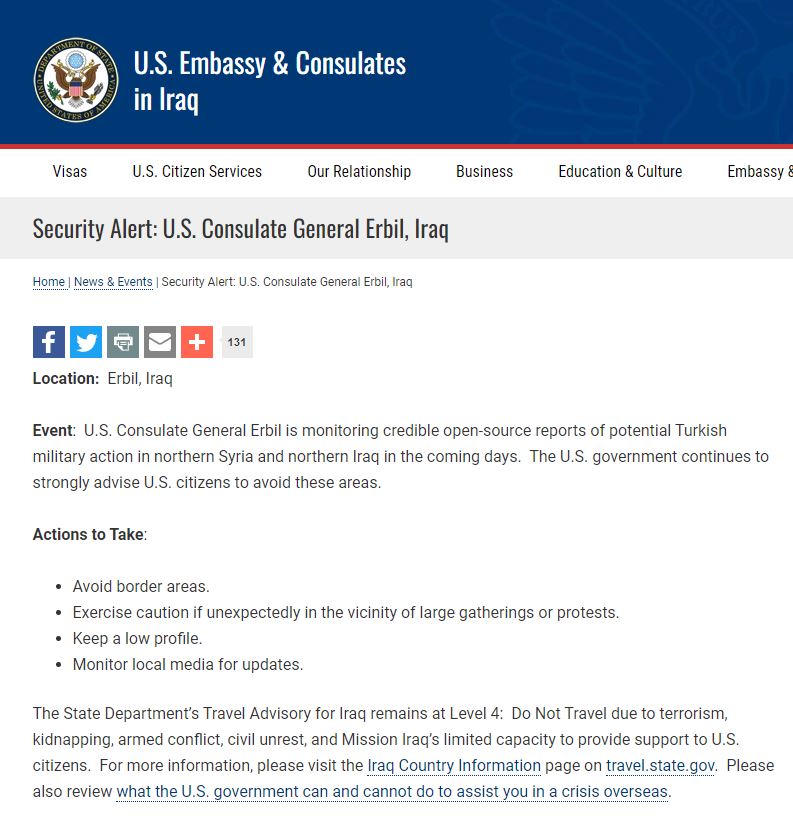793x820 pixels.
Task: Click the Security Alert page heading
Action: point(240,229)
